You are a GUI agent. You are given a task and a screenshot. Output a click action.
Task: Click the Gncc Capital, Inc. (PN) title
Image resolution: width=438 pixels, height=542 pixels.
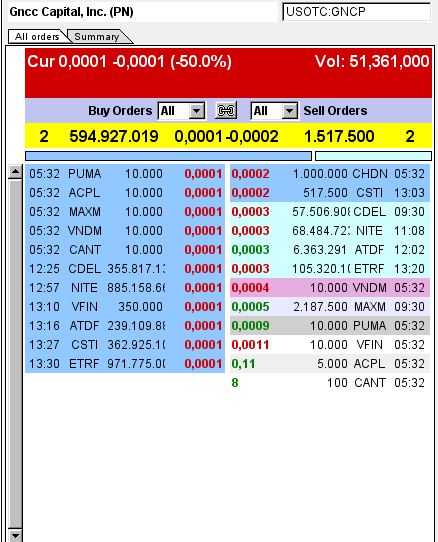pos(72,12)
